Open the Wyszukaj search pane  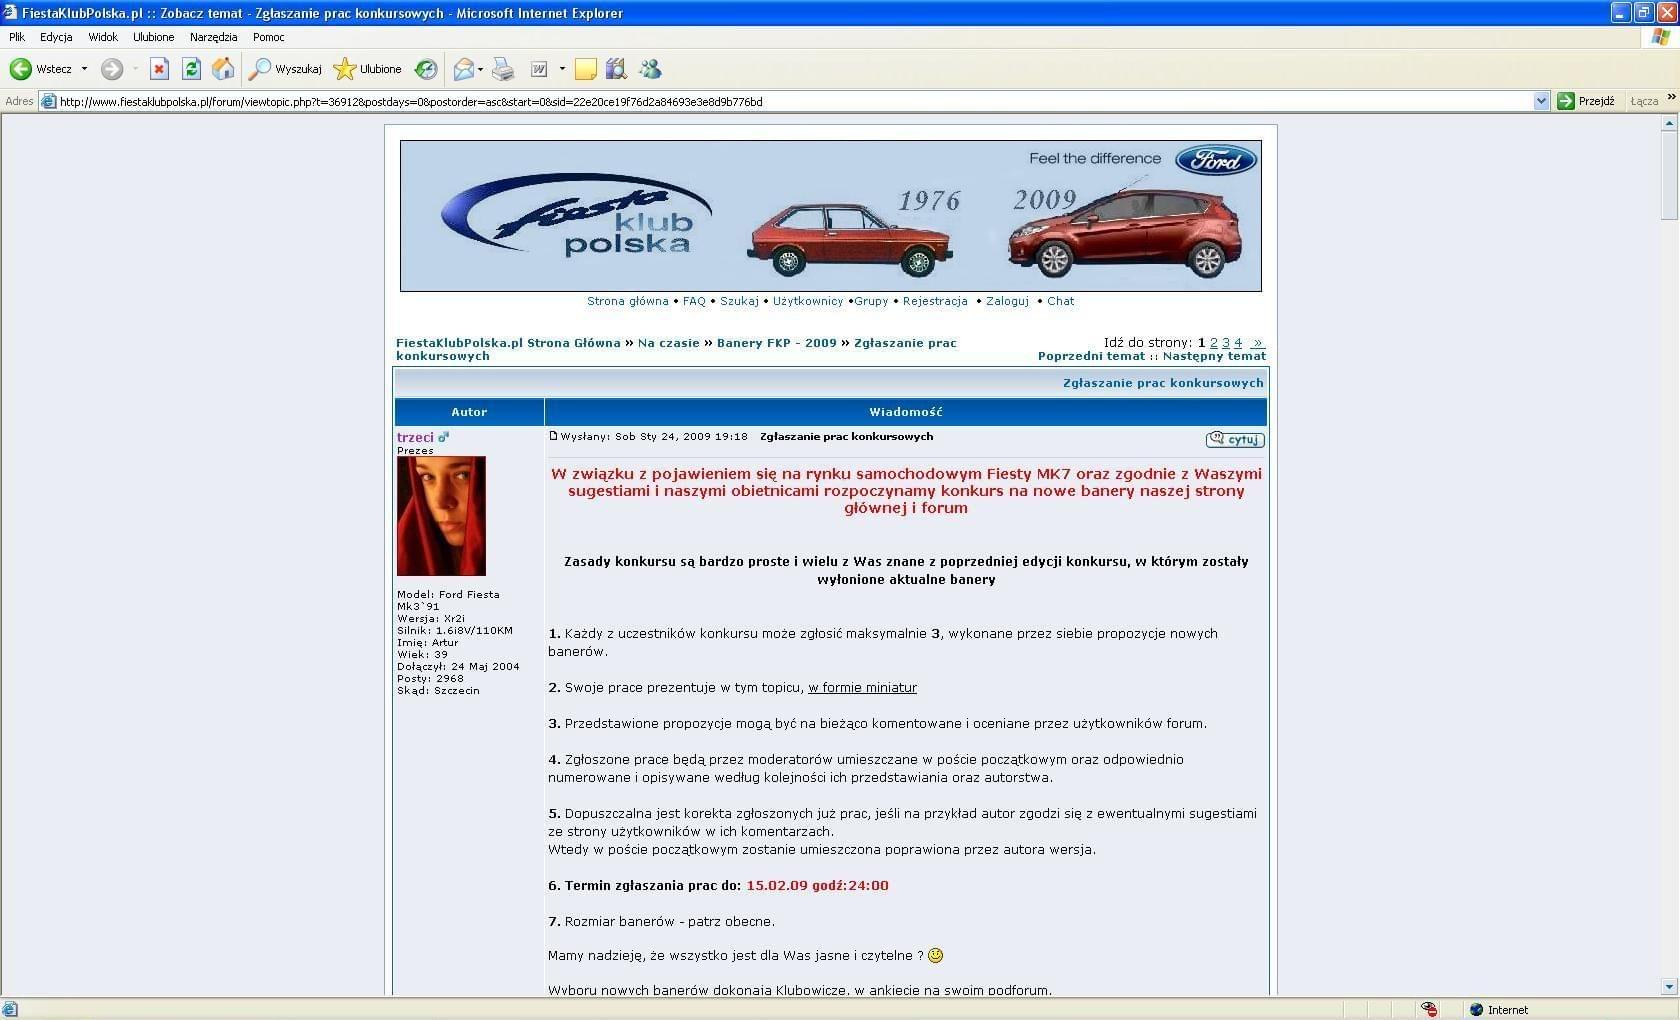285,69
